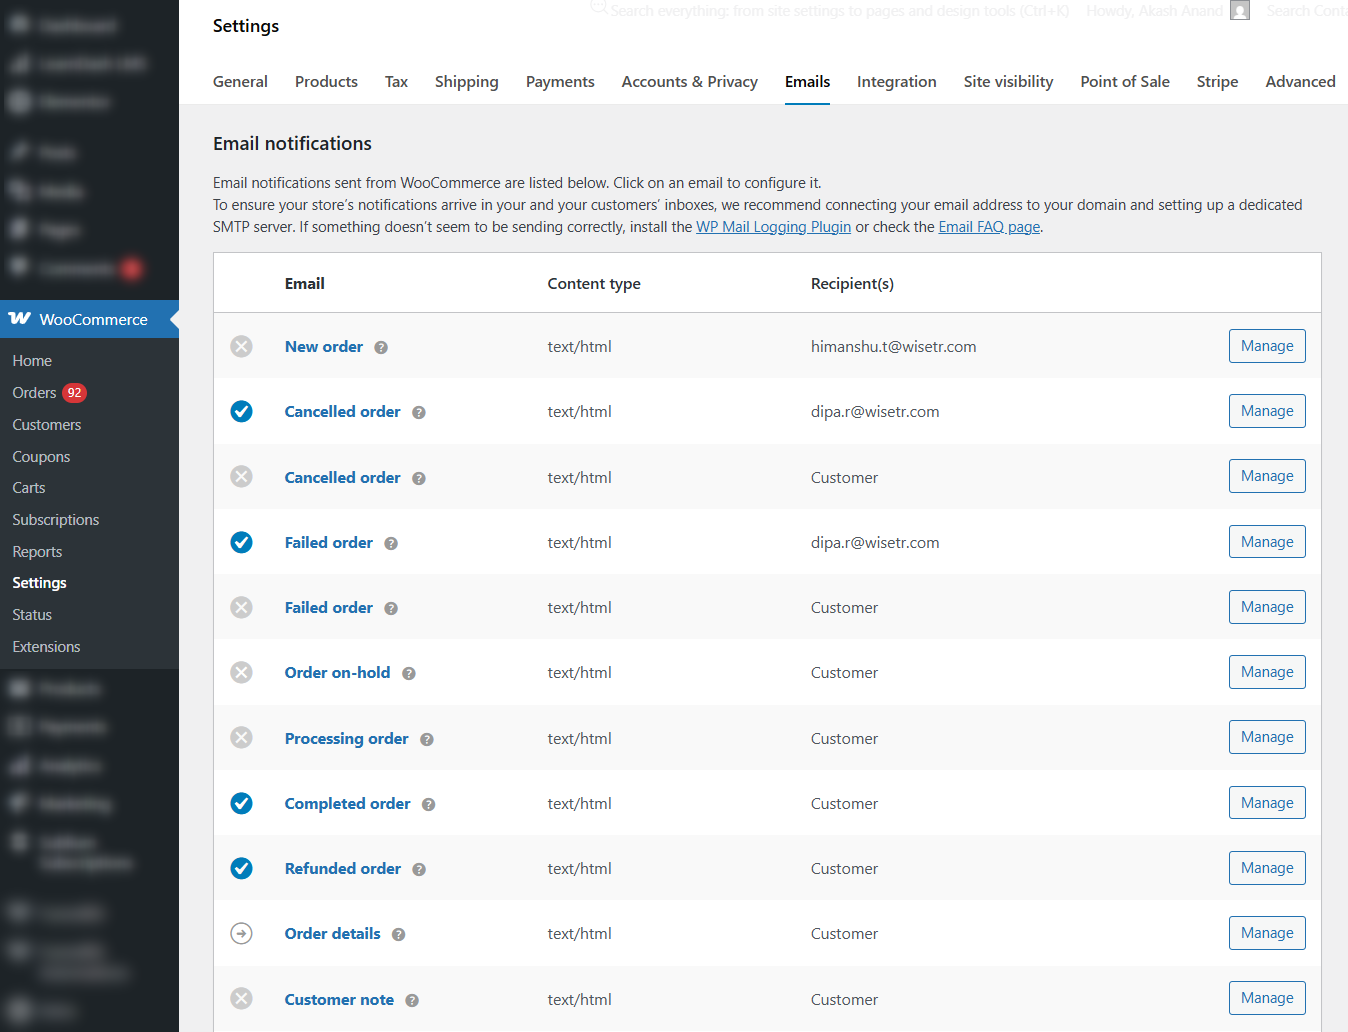Open help for Completed order email
Screen dimensions: 1348x1032
pos(428,804)
